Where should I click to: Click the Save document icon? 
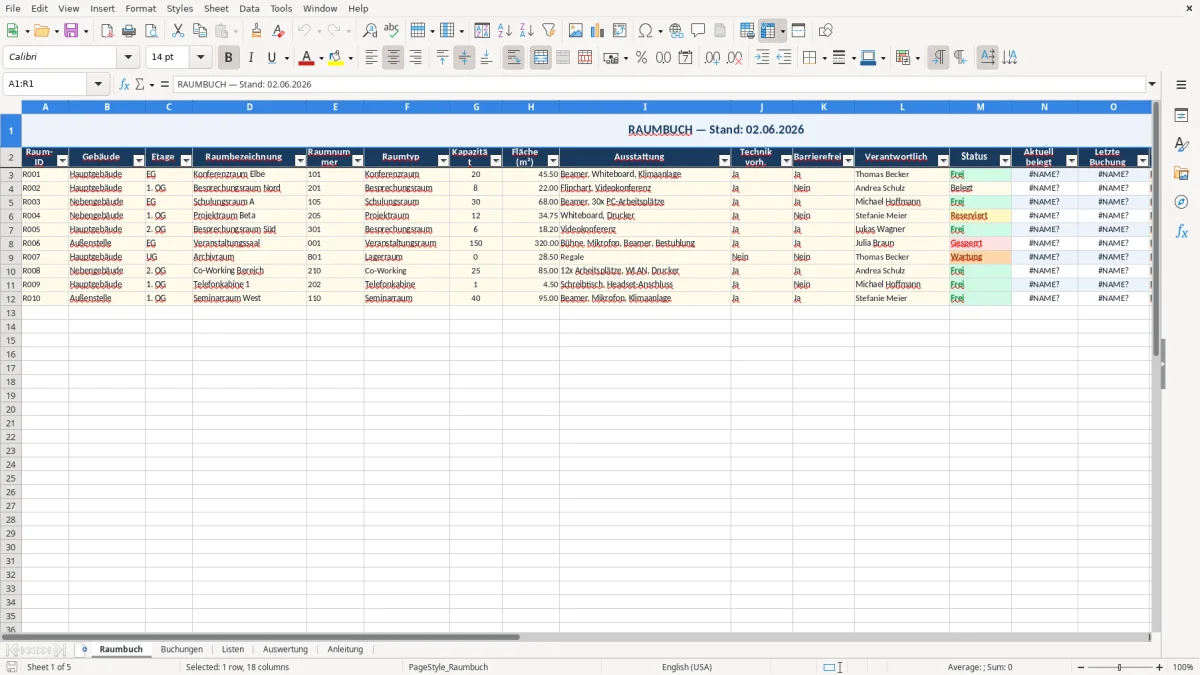(x=71, y=31)
